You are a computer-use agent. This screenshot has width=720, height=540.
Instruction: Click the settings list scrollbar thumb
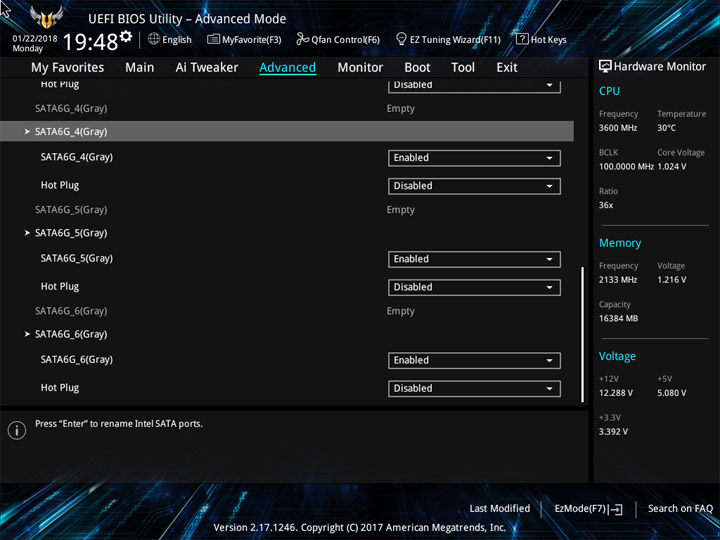click(x=583, y=334)
